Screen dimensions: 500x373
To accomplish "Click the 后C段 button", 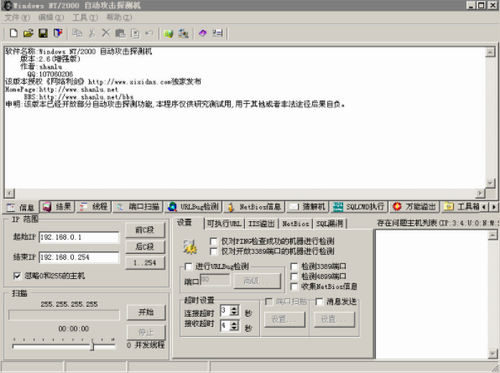I will click(x=145, y=247).
